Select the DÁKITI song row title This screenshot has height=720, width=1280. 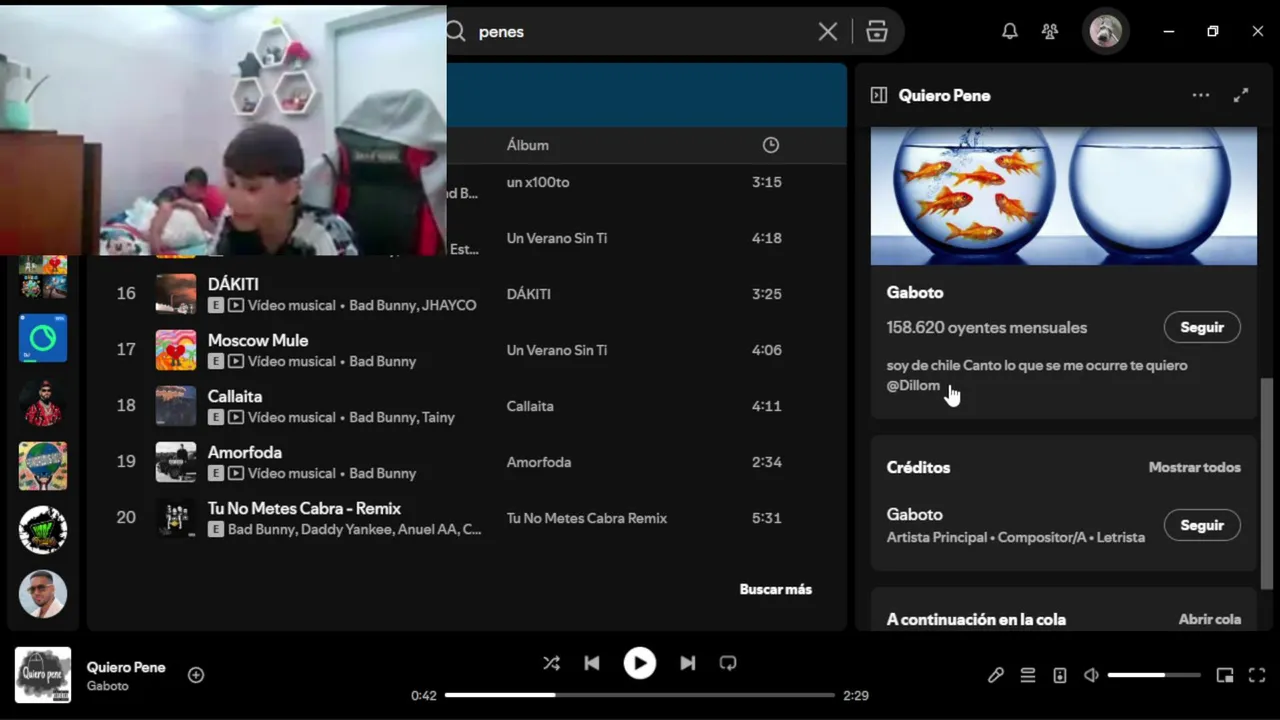(233, 284)
